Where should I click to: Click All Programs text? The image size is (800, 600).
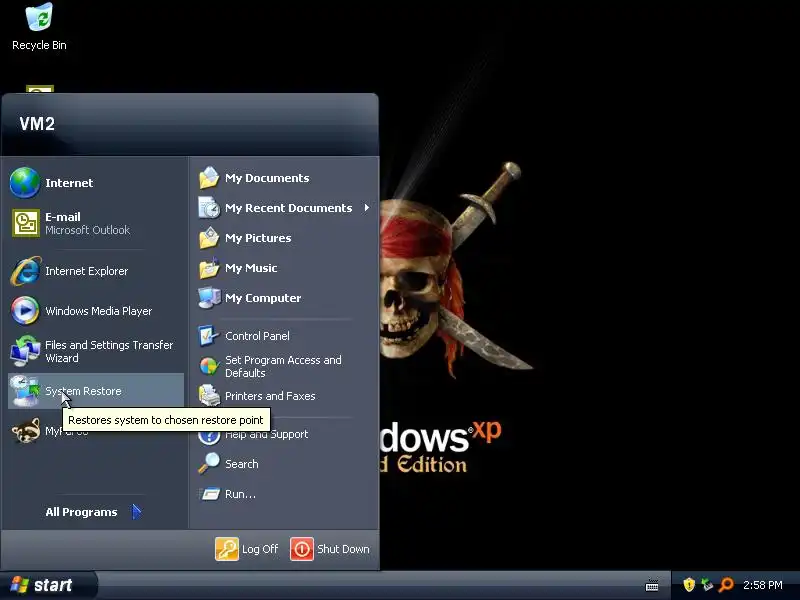point(81,512)
